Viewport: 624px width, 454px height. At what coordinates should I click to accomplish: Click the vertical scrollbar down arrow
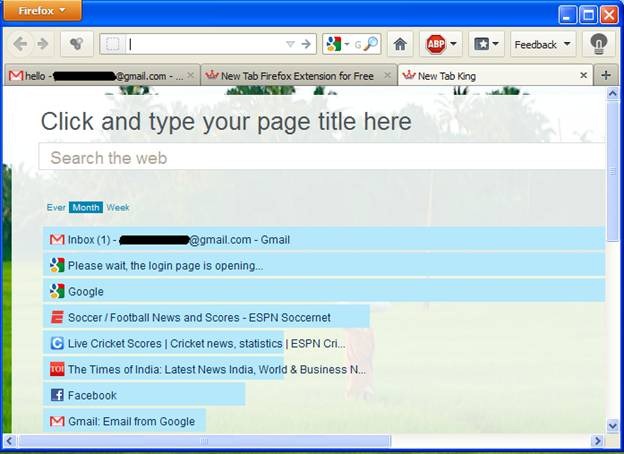612,426
